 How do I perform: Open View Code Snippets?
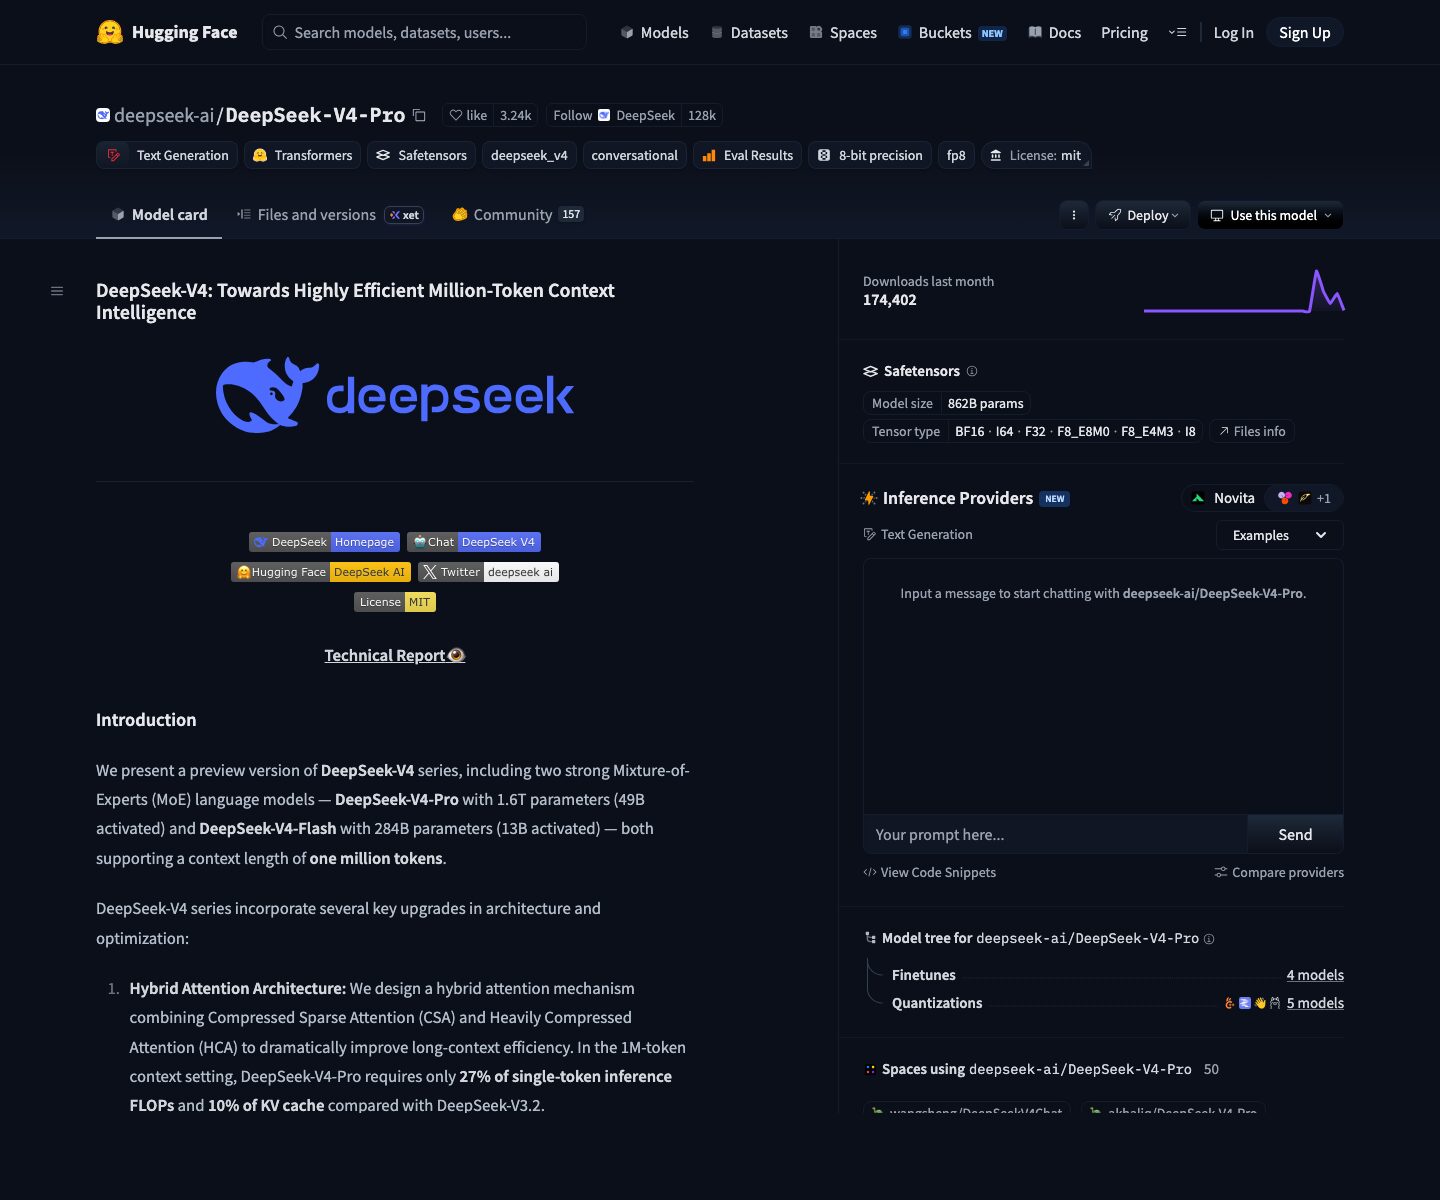click(929, 873)
